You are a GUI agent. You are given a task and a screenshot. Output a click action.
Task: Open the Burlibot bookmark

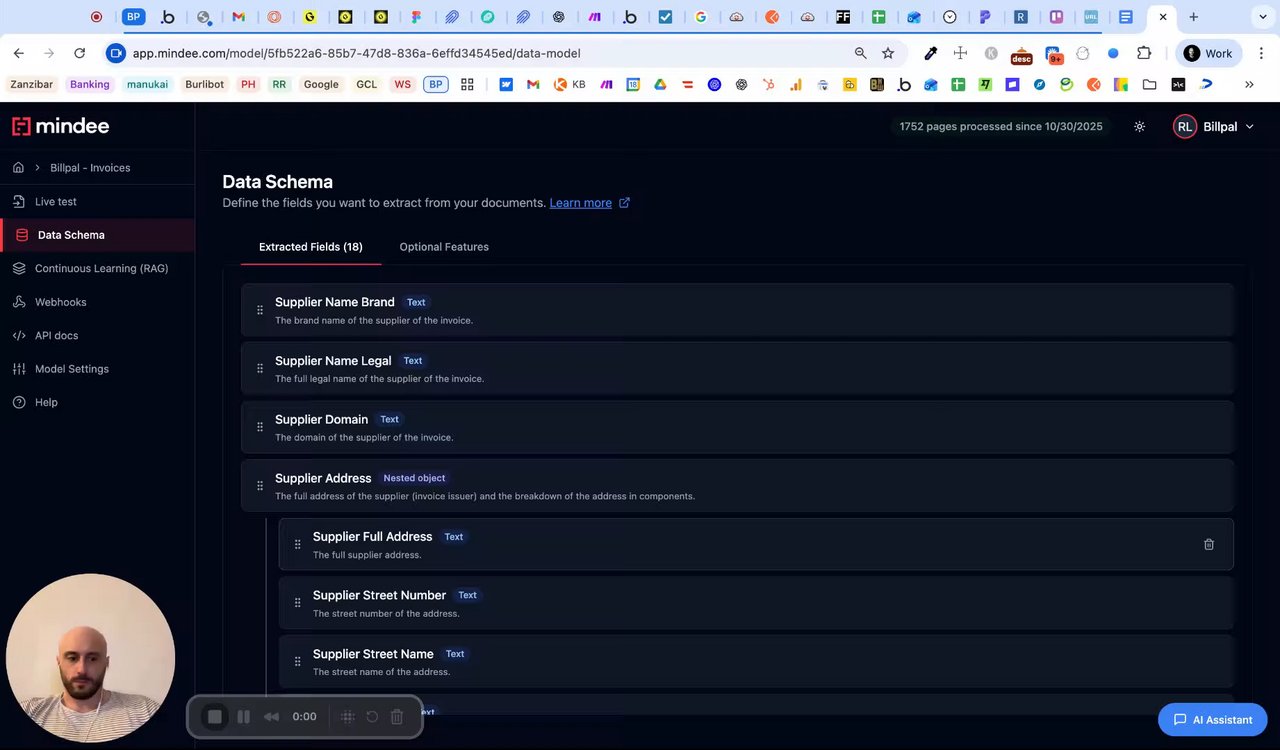pos(204,85)
